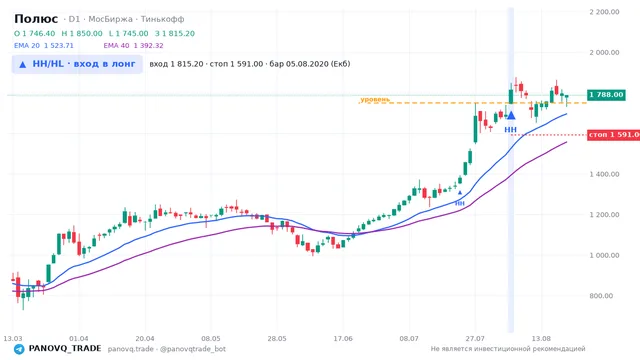Image resolution: width=640 pixels, height=360 pixels.
Task: Click the '1 200.00' price axis label
Action: (604, 215)
